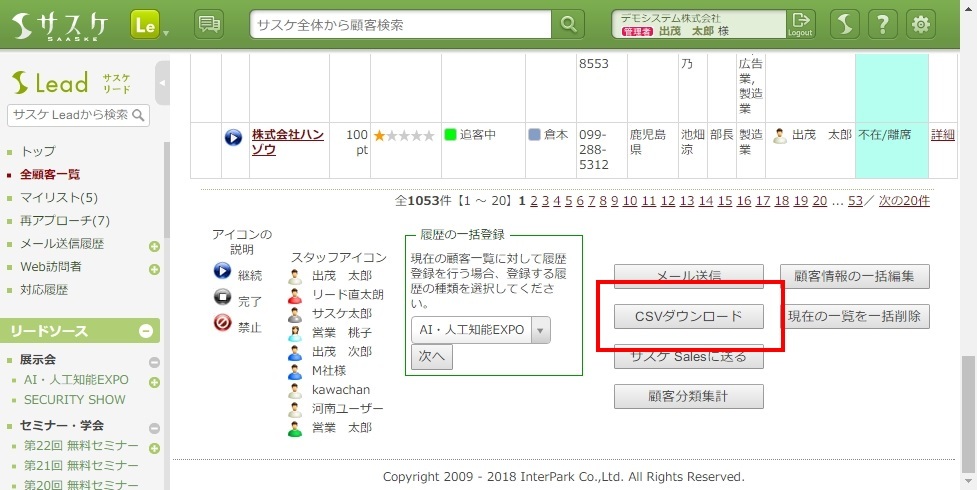Go to 次の20件 pagination link
The width and height of the screenshot is (977, 490).
pos(903,201)
